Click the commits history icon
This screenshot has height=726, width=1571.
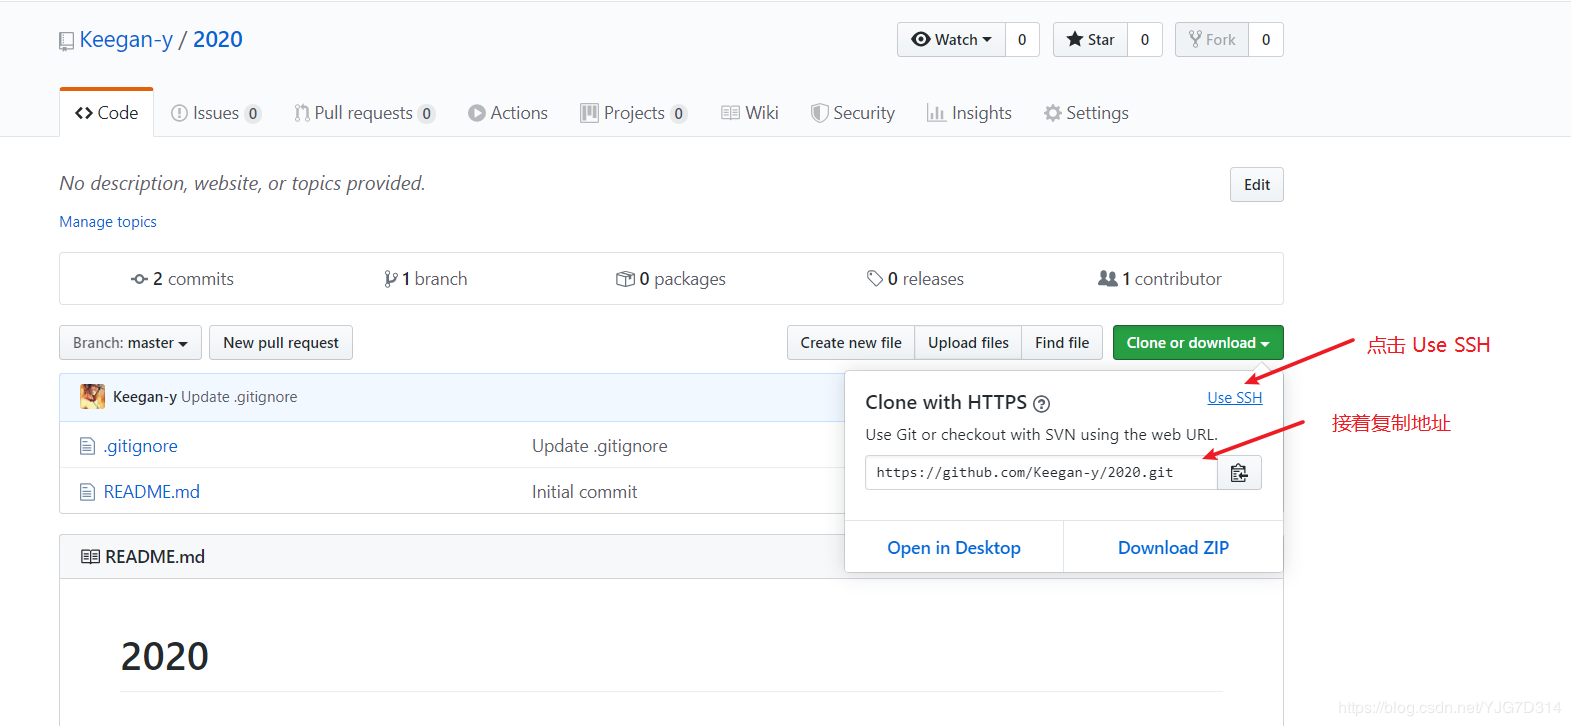pyautogui.click(x=139, y=279)
